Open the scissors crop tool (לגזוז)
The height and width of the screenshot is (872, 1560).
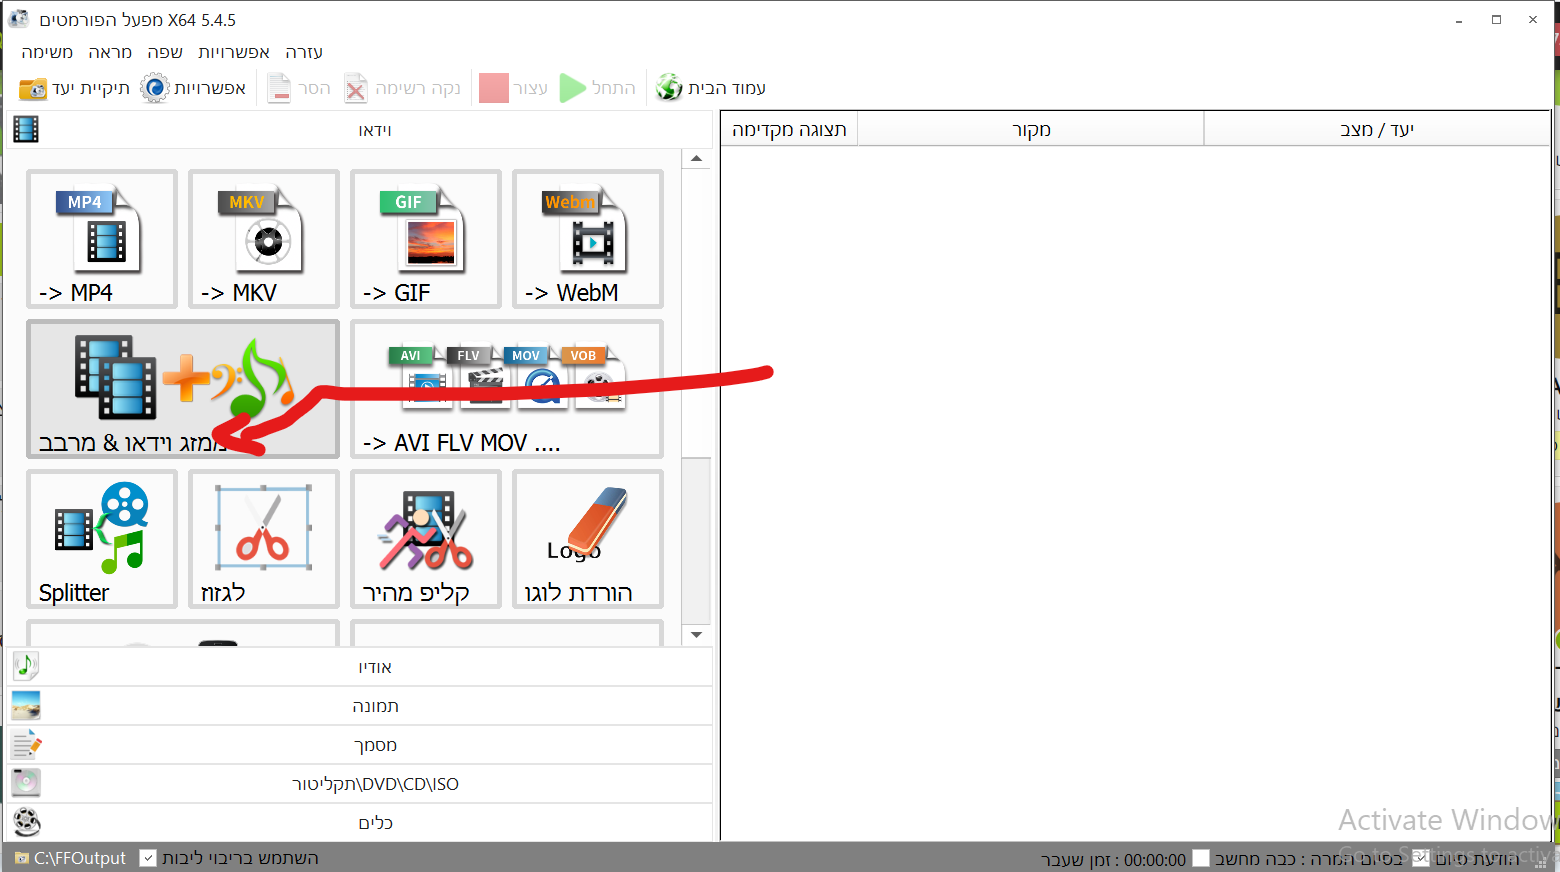tap(264, 539)
